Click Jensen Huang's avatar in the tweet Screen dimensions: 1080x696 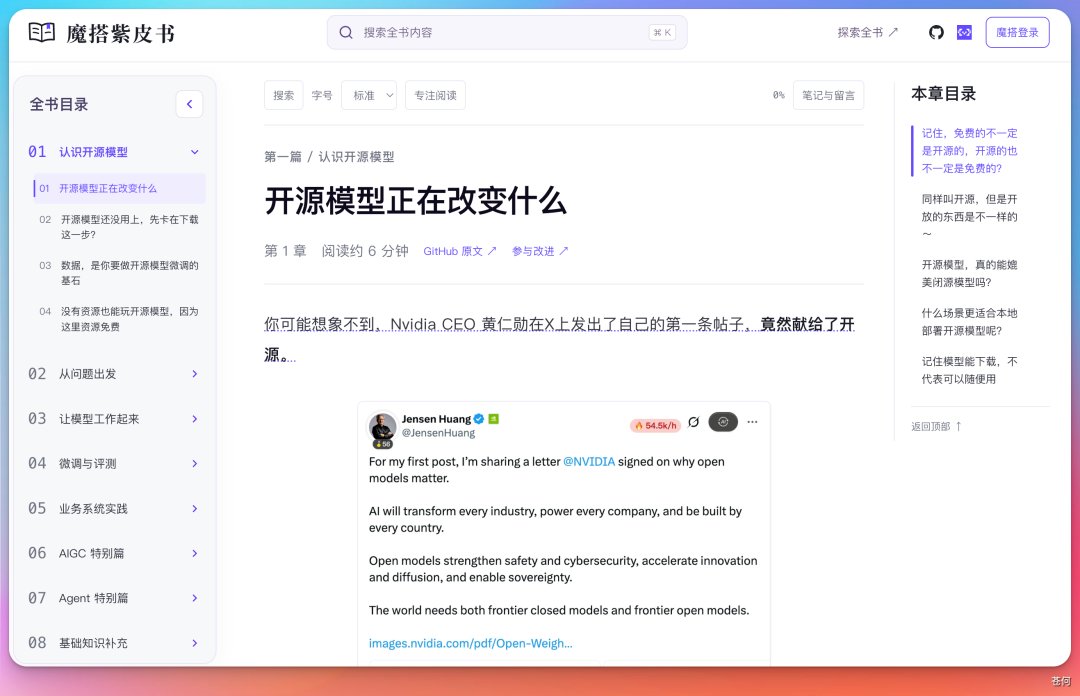(x=382, y=427)
